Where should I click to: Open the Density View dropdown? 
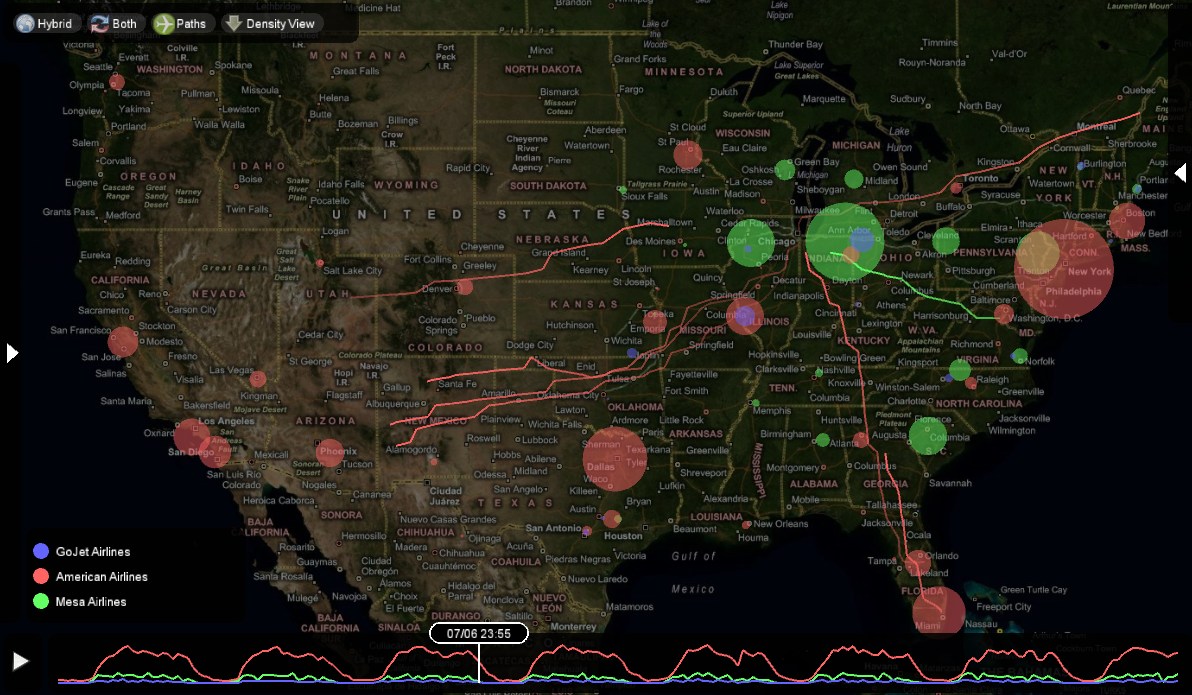point(271,24)
